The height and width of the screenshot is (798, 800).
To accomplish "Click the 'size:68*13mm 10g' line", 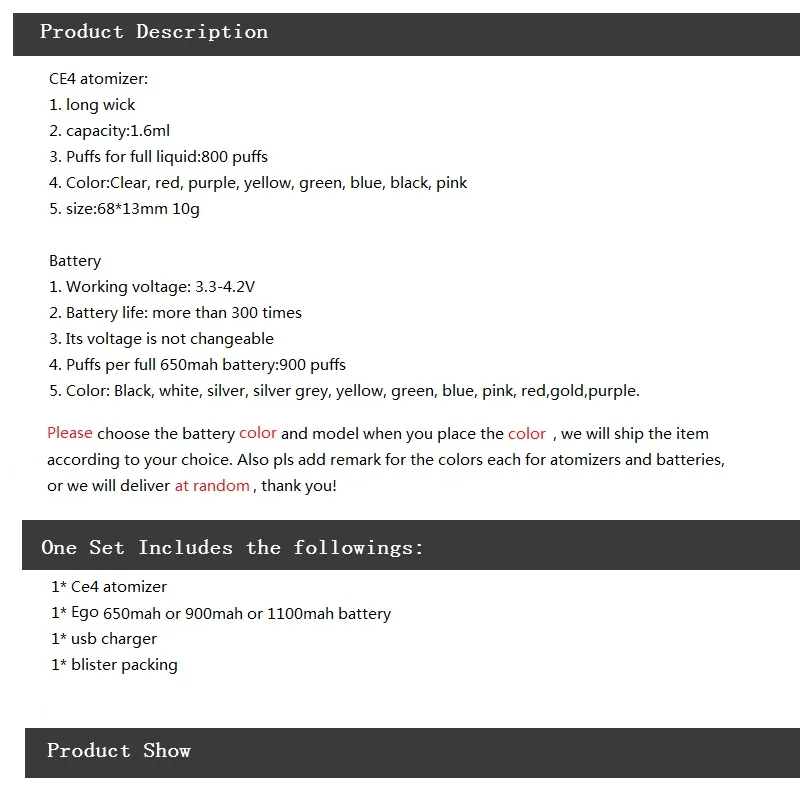I will click(124, 209).
